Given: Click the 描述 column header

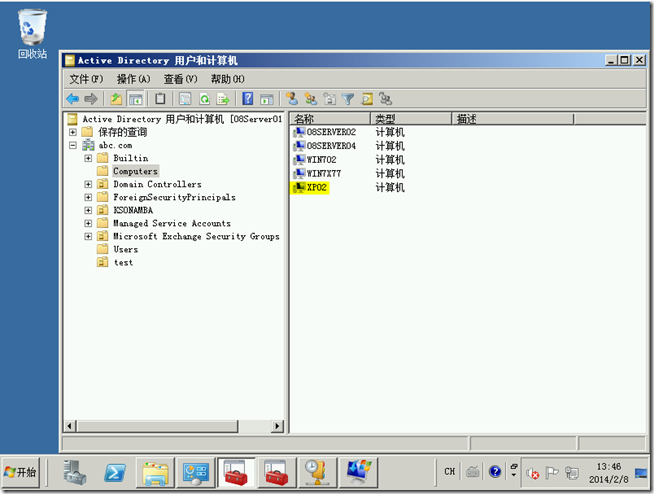Looking at the screenshot, I should pos(513,119).
